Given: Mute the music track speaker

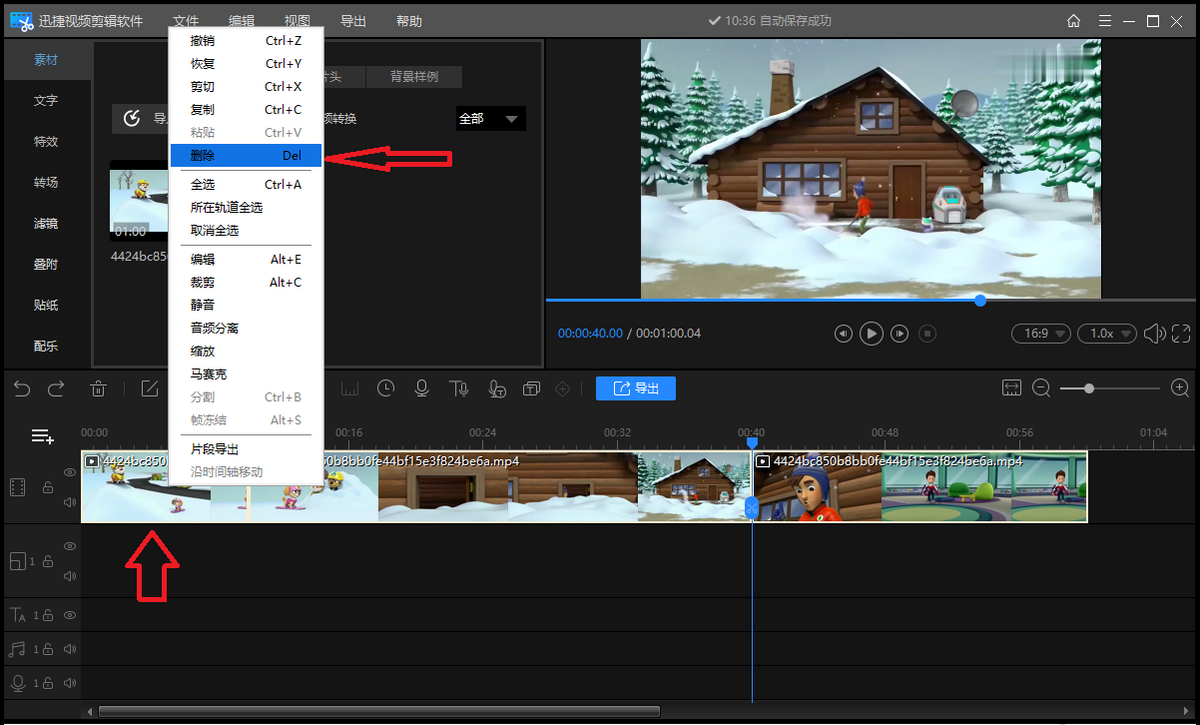Looking at the screenshot, I should [70, 649].
